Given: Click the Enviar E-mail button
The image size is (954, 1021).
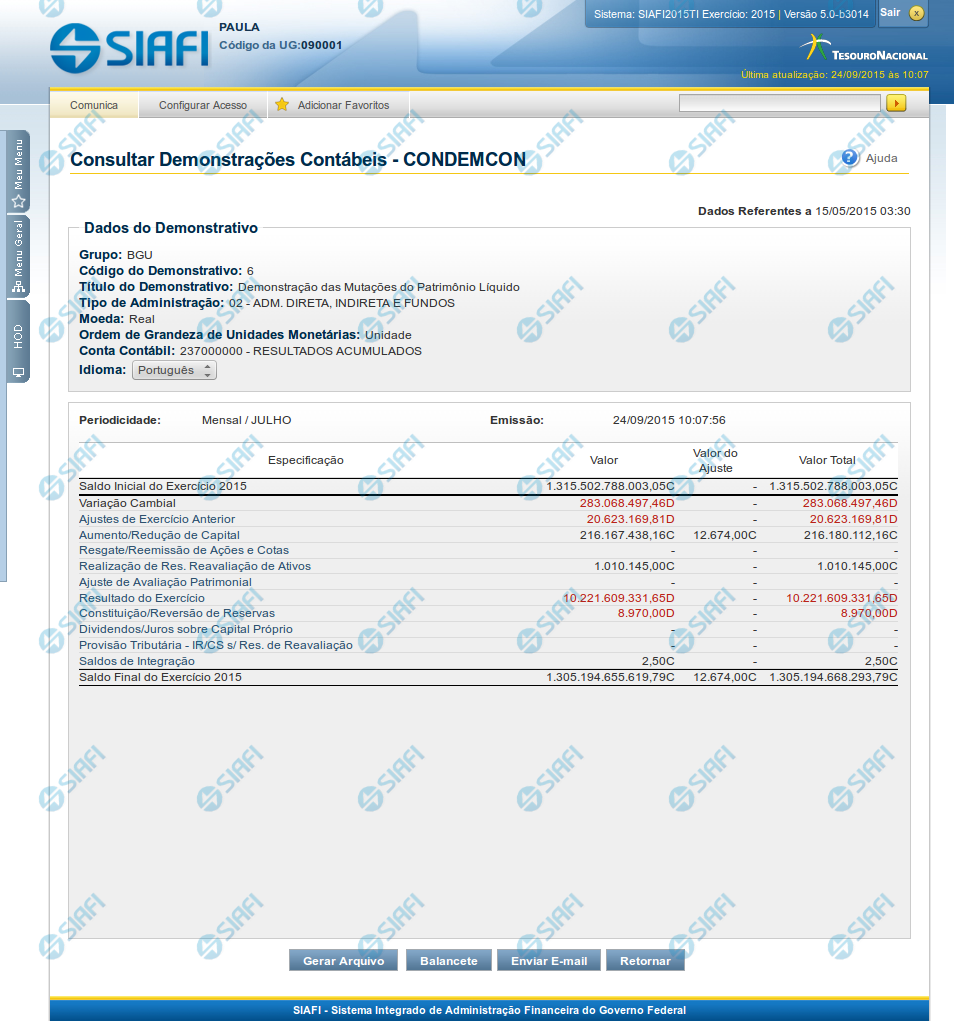Looking at the screenshot, I should click(549, 960).
